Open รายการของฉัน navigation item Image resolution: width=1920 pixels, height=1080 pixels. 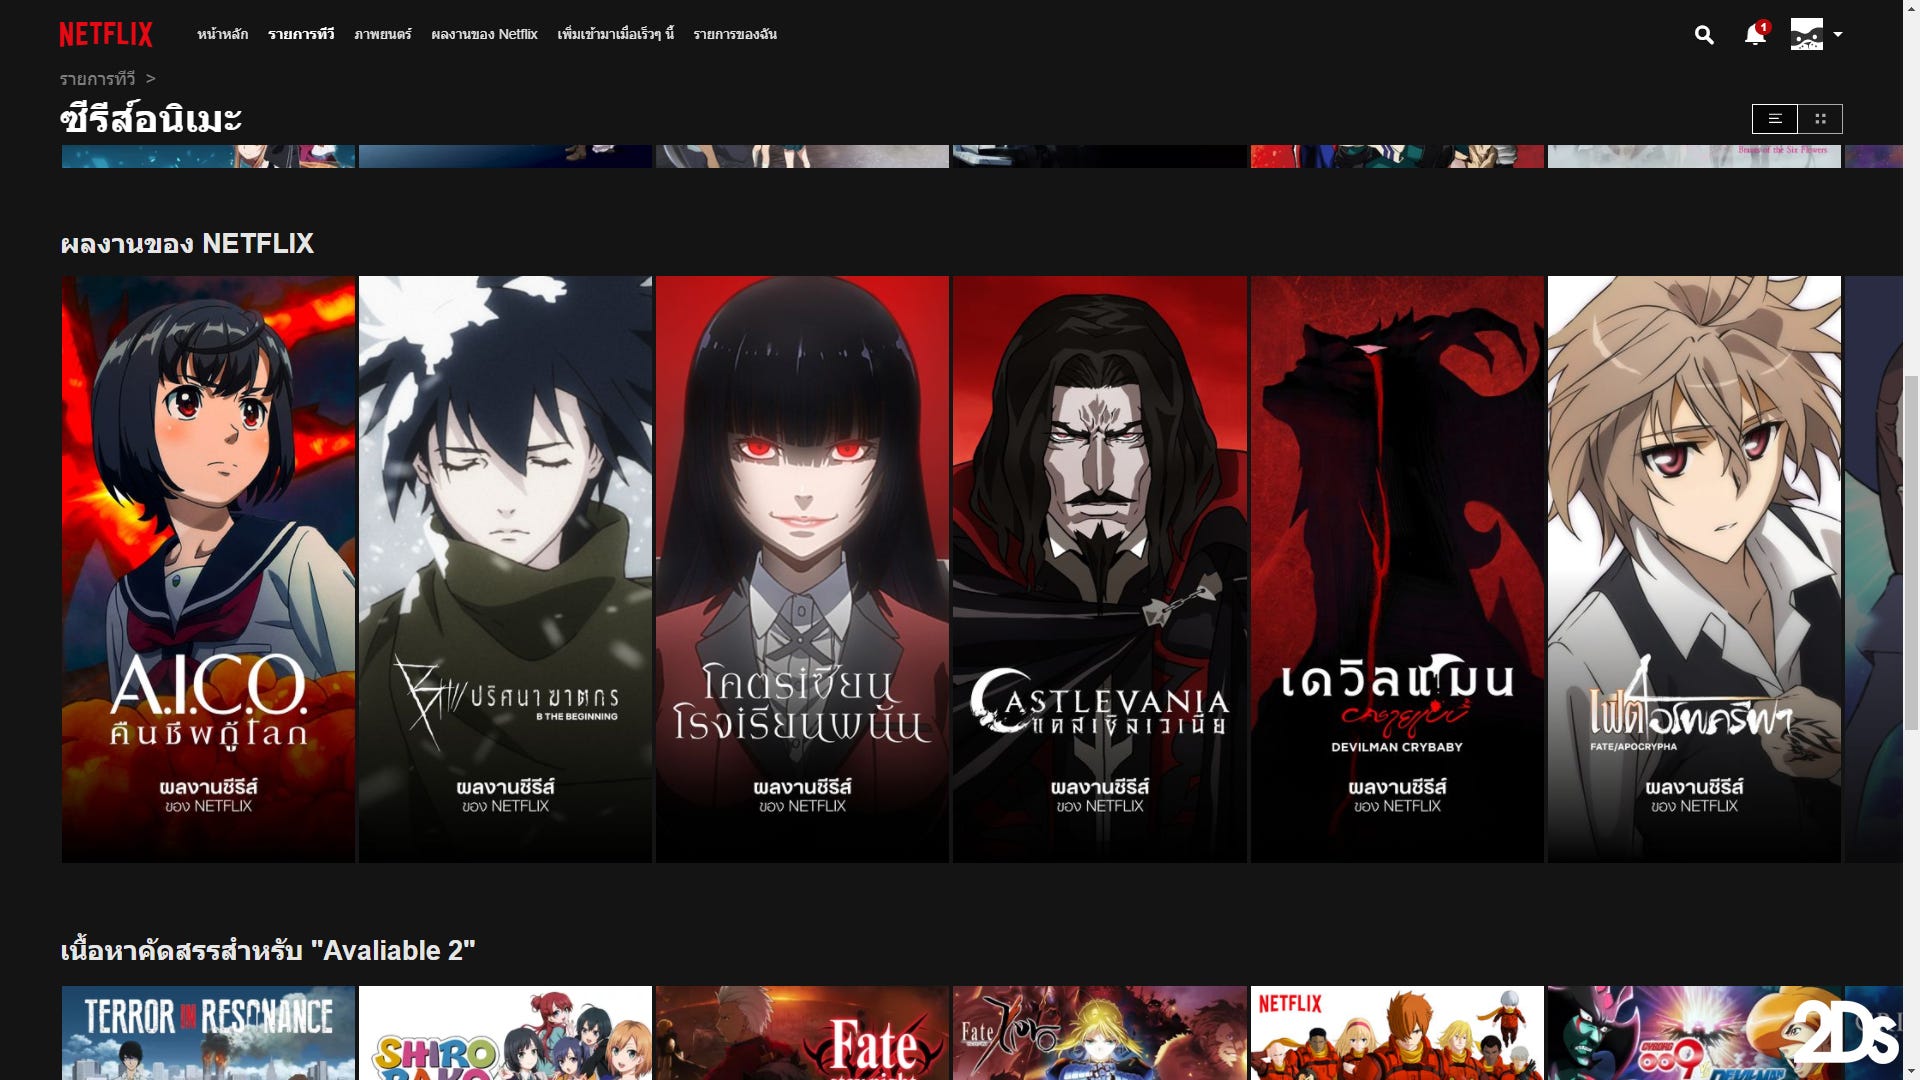point(735,34)
